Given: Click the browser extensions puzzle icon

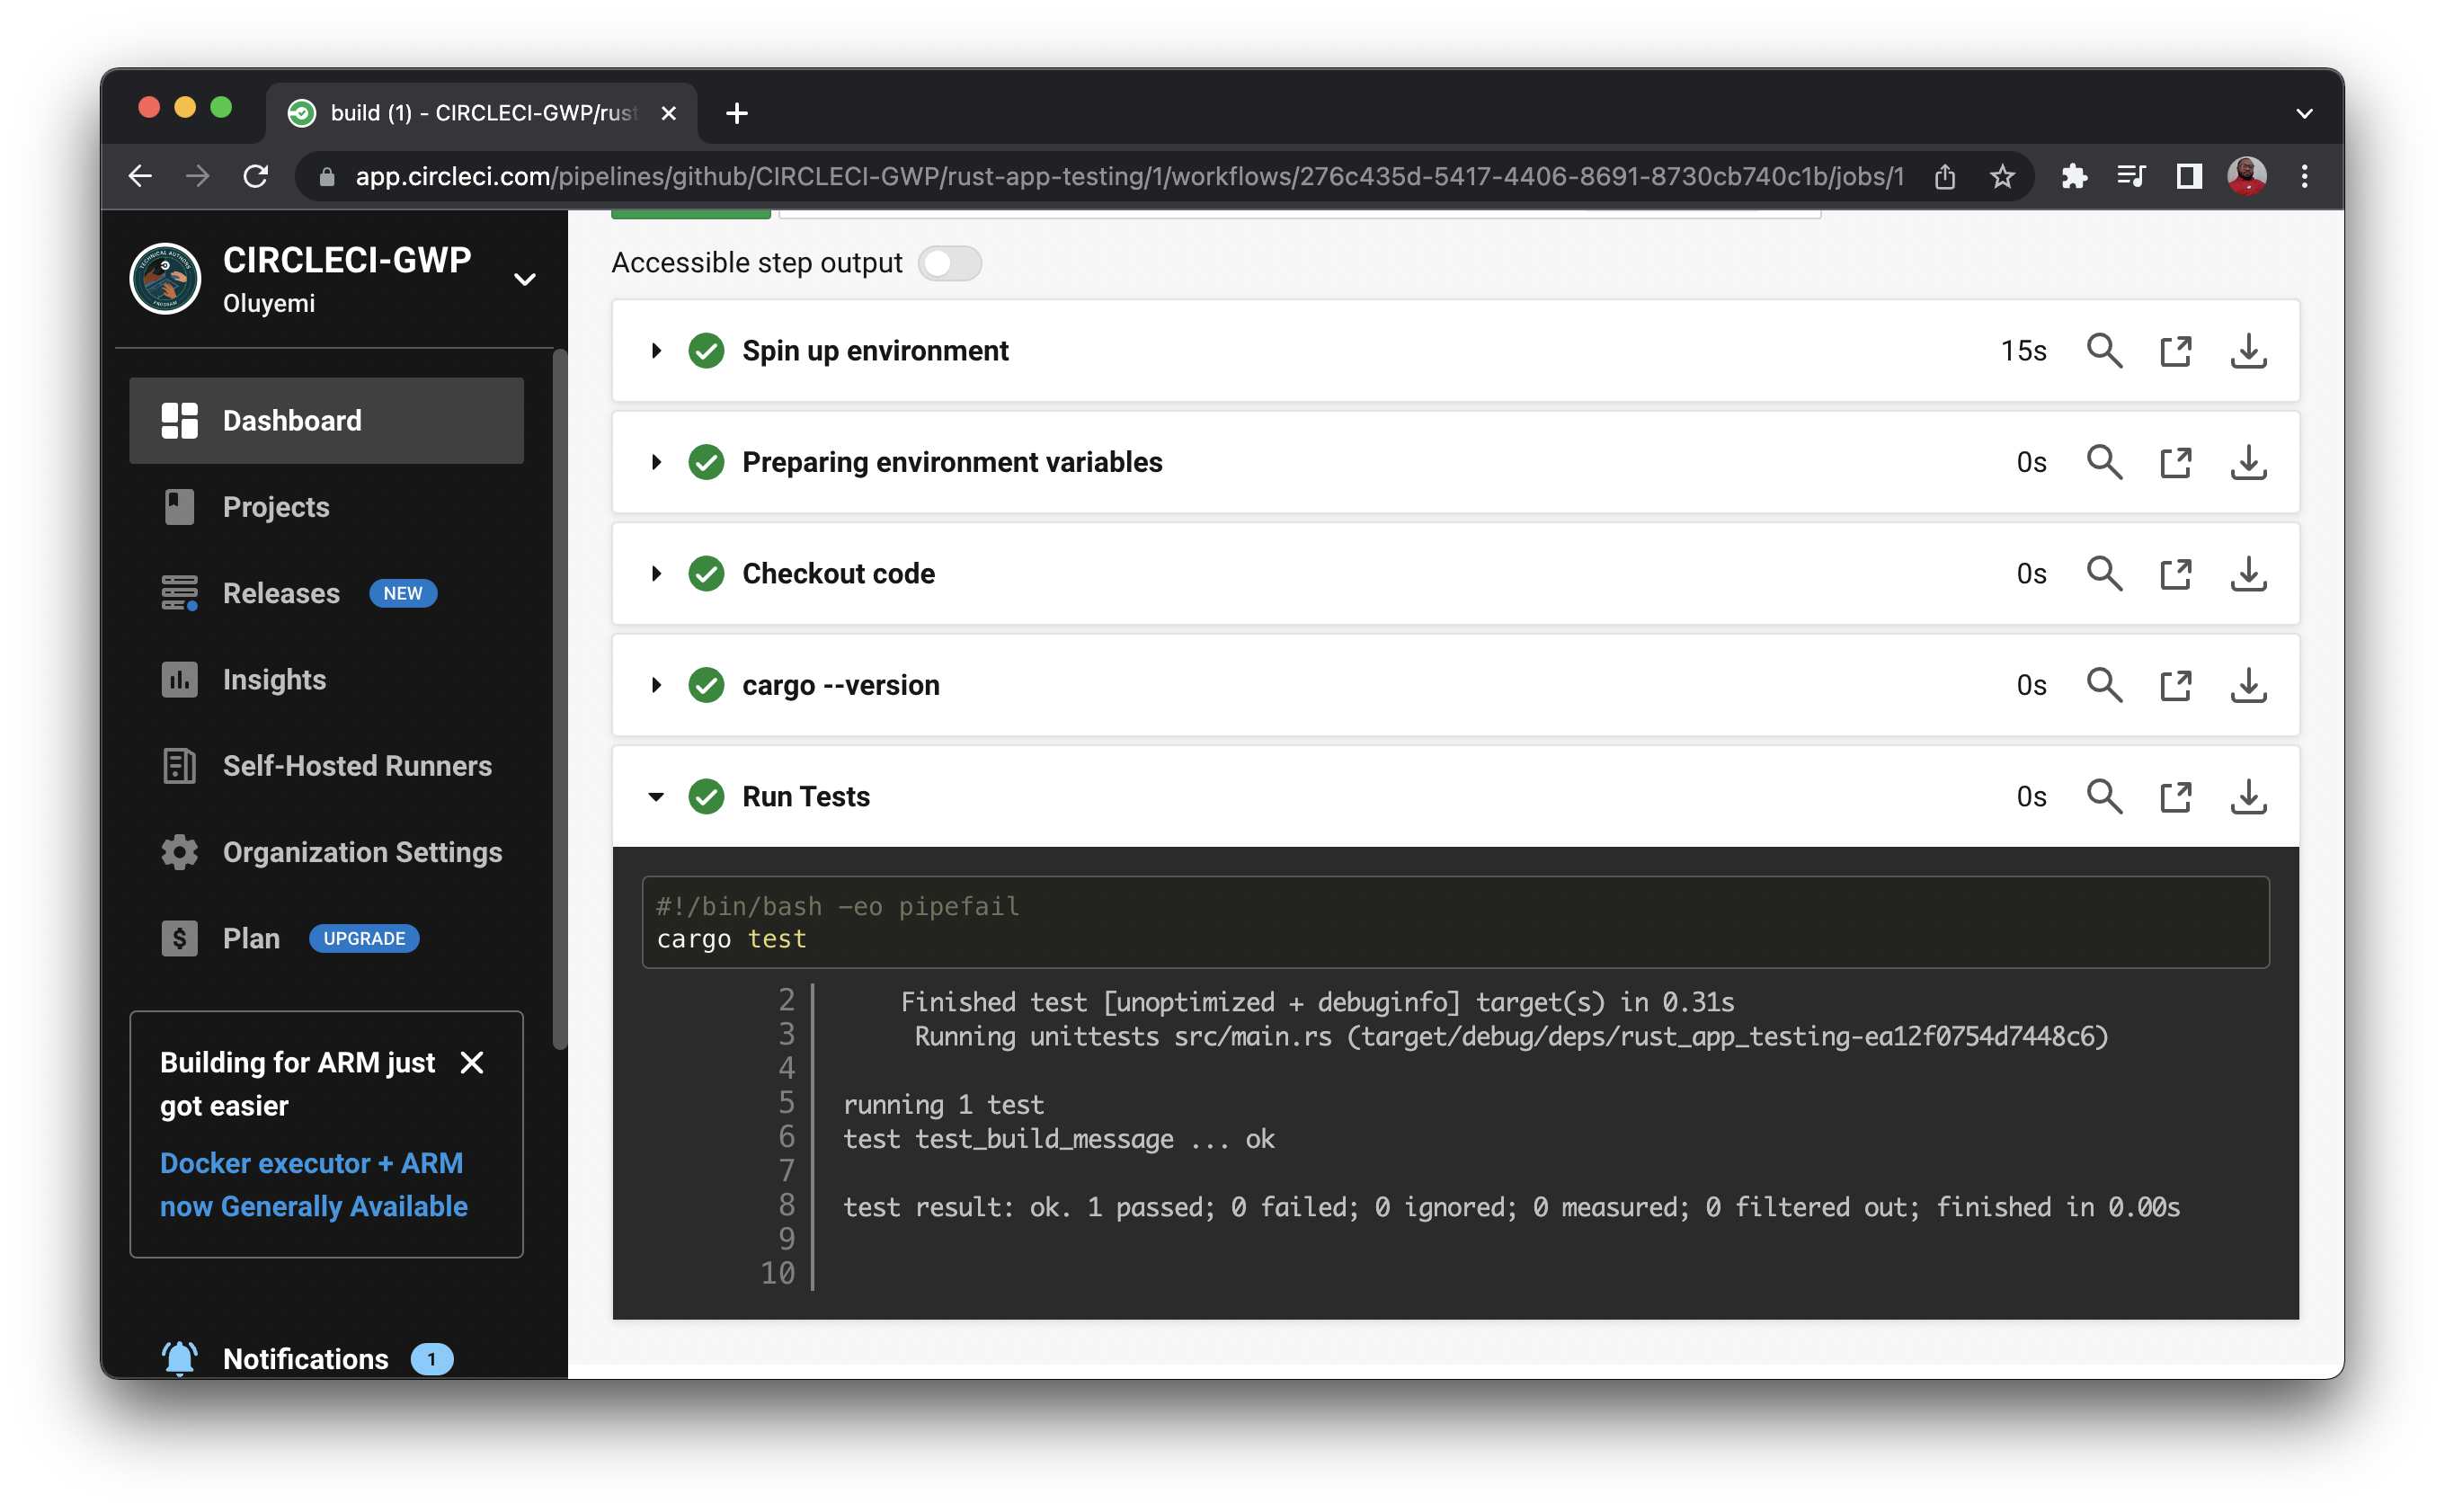Looking at the screenshot, I should coord(2074,177).
